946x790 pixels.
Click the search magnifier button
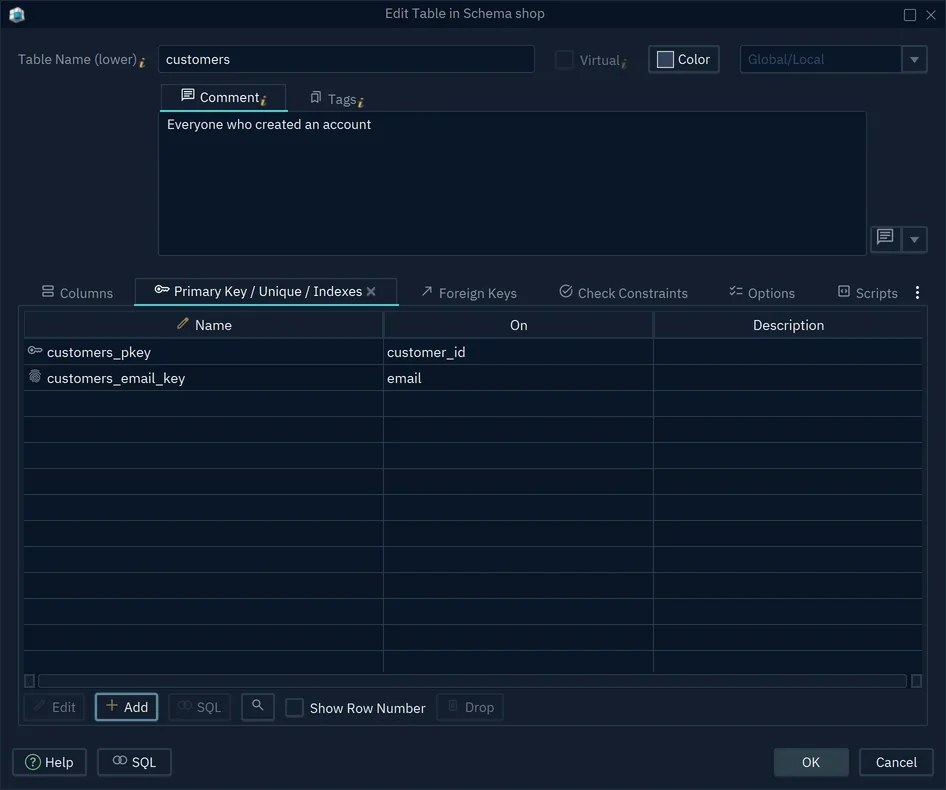pos(258,706)
